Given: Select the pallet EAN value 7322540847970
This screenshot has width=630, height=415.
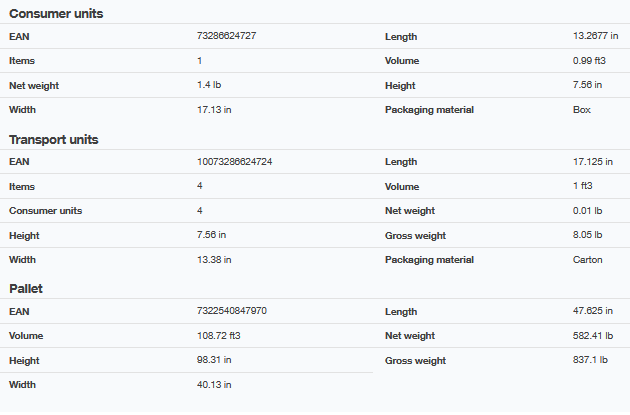Looking at the screenshot, I should point(232,312).
